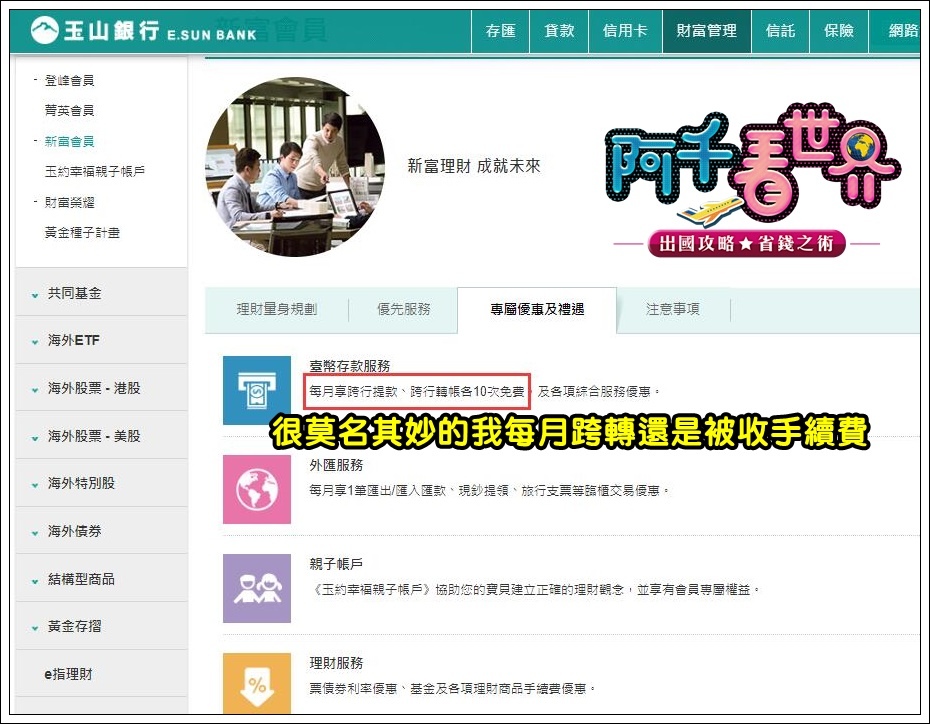930x724 pixels.
Task: Click the orange percent wealth service icon
Action: click(257, 684)
